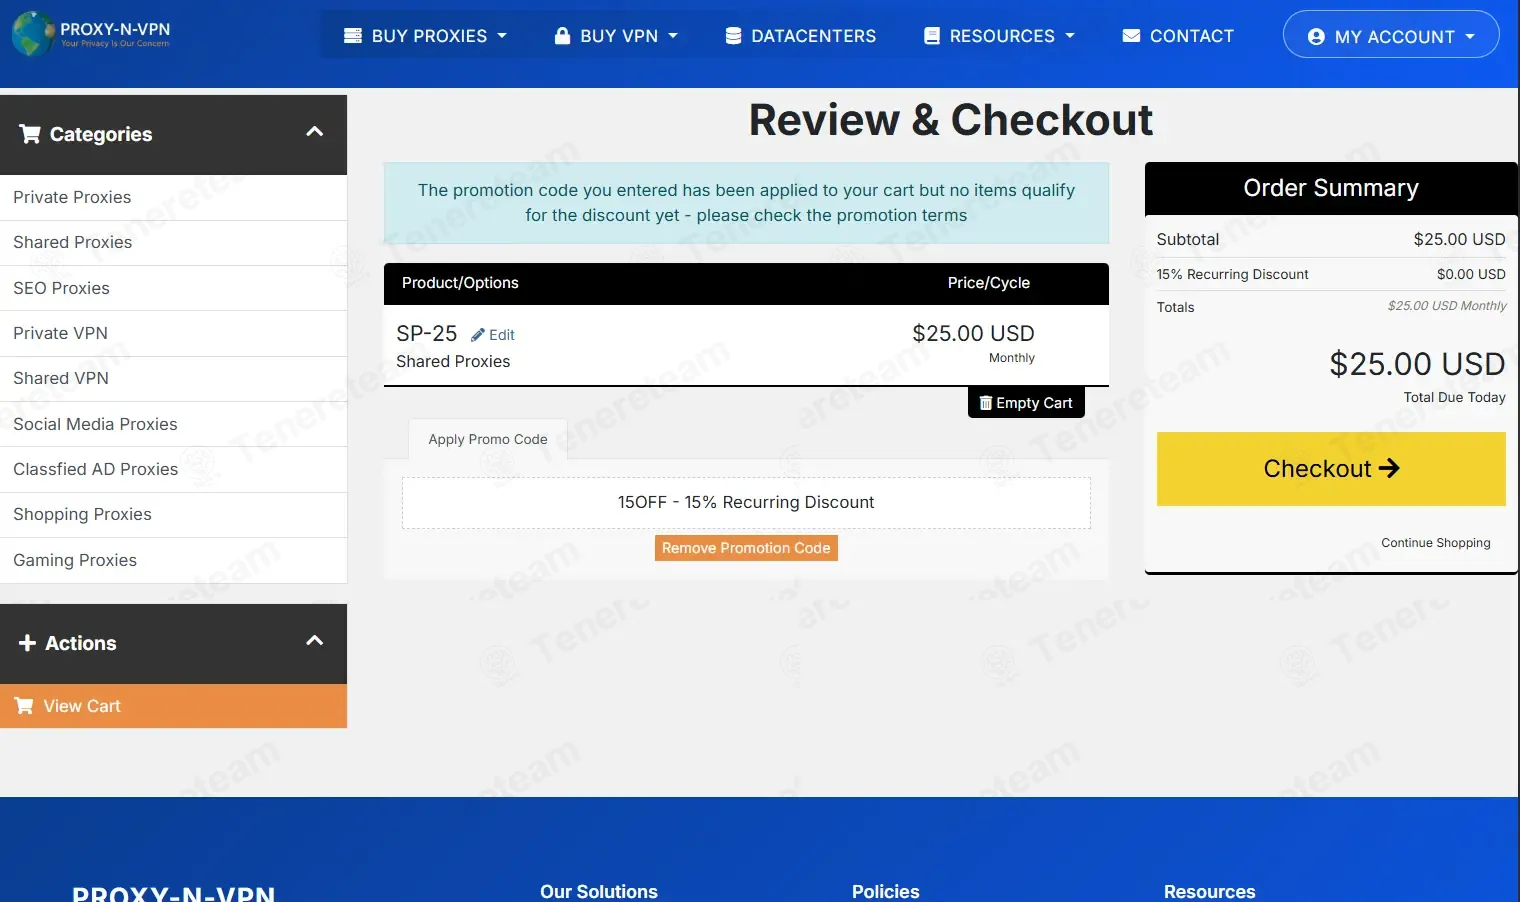This screenshot has height=902, width=1520.
Task: Select Shared VPN category
Action: point(173,379)
